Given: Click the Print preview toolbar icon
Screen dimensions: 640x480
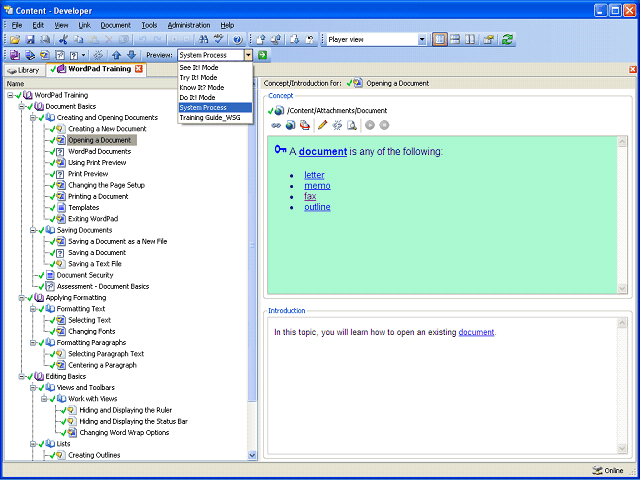Looking at the screenshot, I should tap(45, 40).
